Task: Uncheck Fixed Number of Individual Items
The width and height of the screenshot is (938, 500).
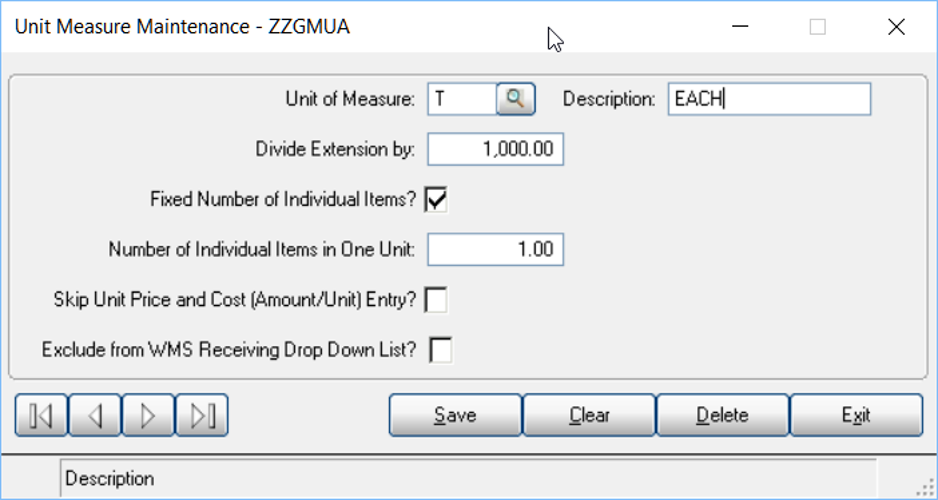Action: pos(436,199)
